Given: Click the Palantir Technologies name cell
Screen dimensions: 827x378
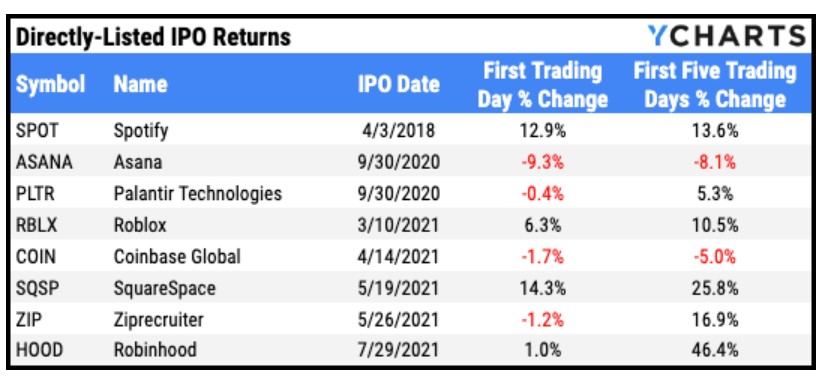Looking at the screenshot, I should [198, 193].
